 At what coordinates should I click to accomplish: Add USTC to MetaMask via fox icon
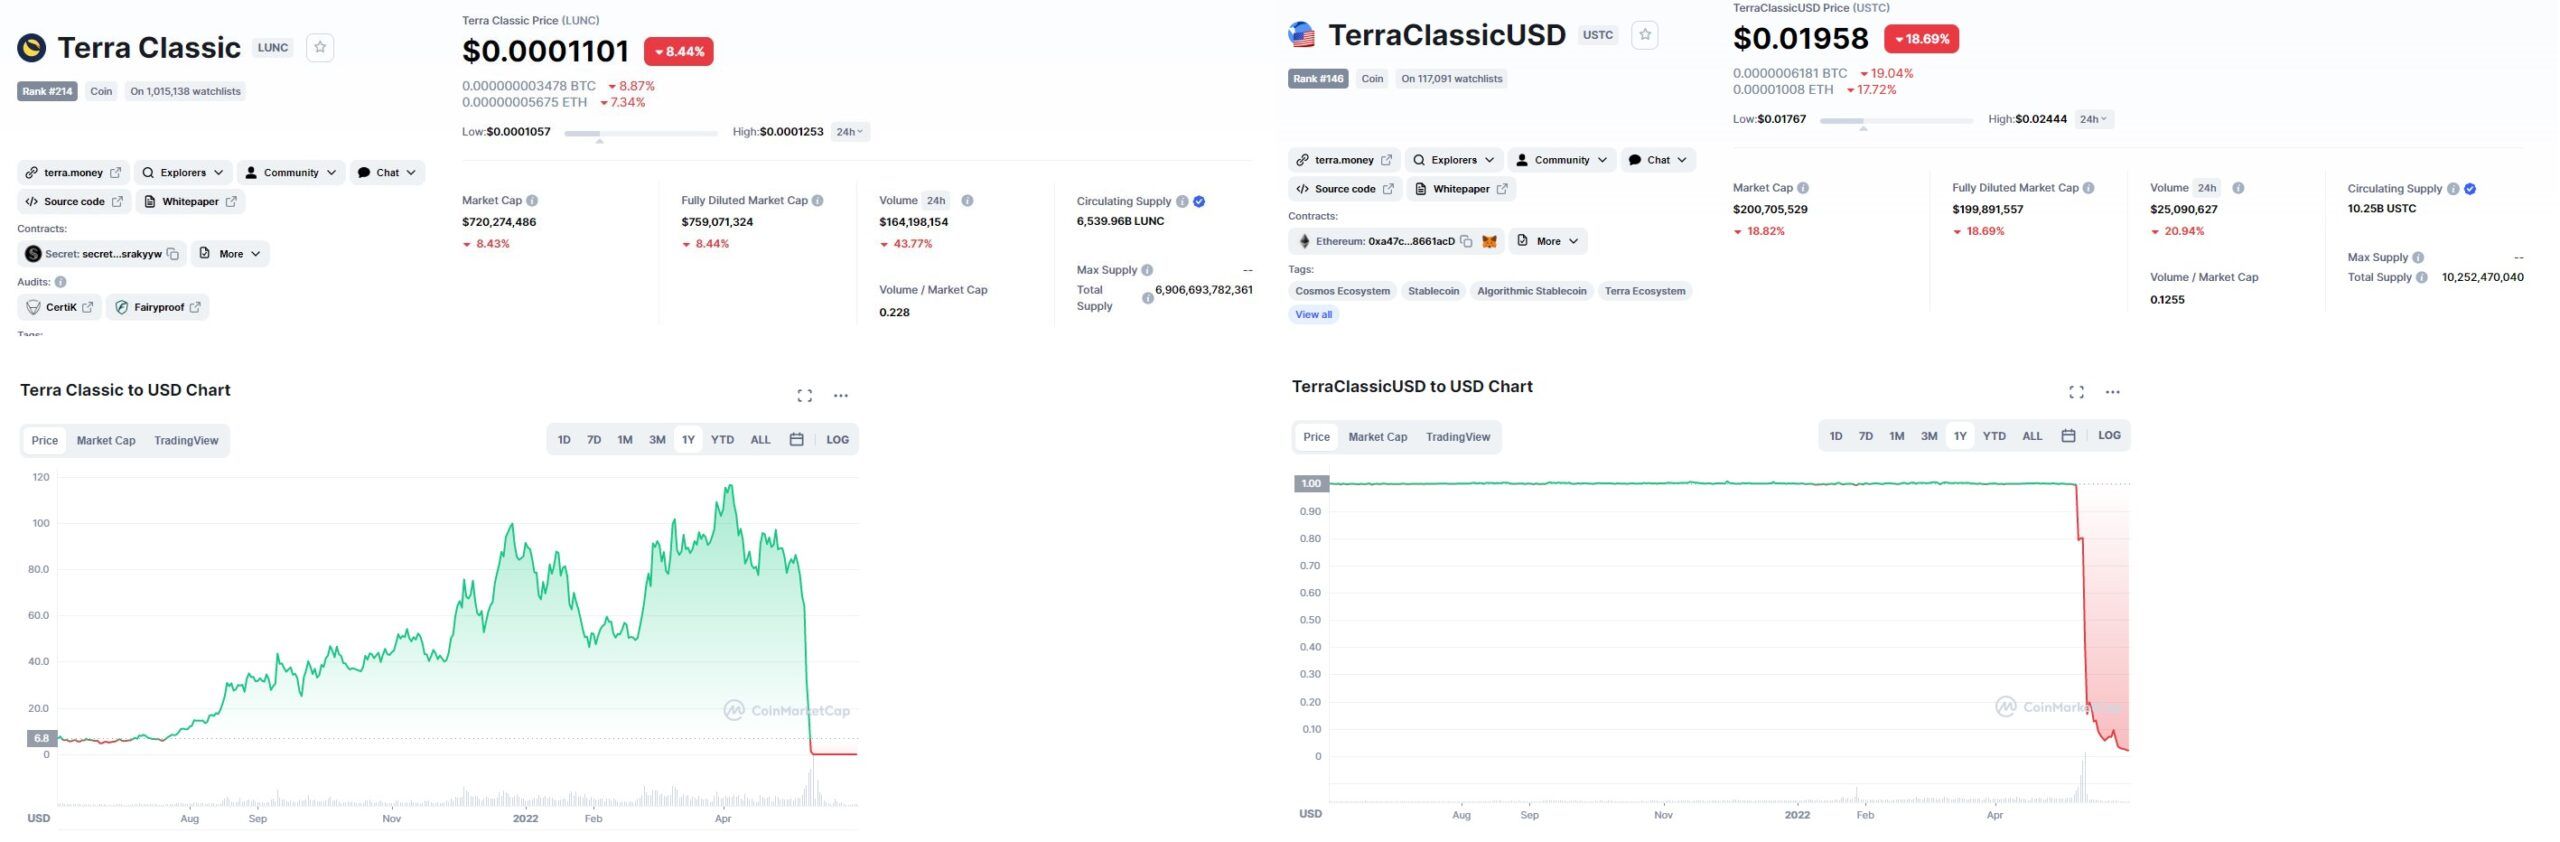coord(1489,241)
